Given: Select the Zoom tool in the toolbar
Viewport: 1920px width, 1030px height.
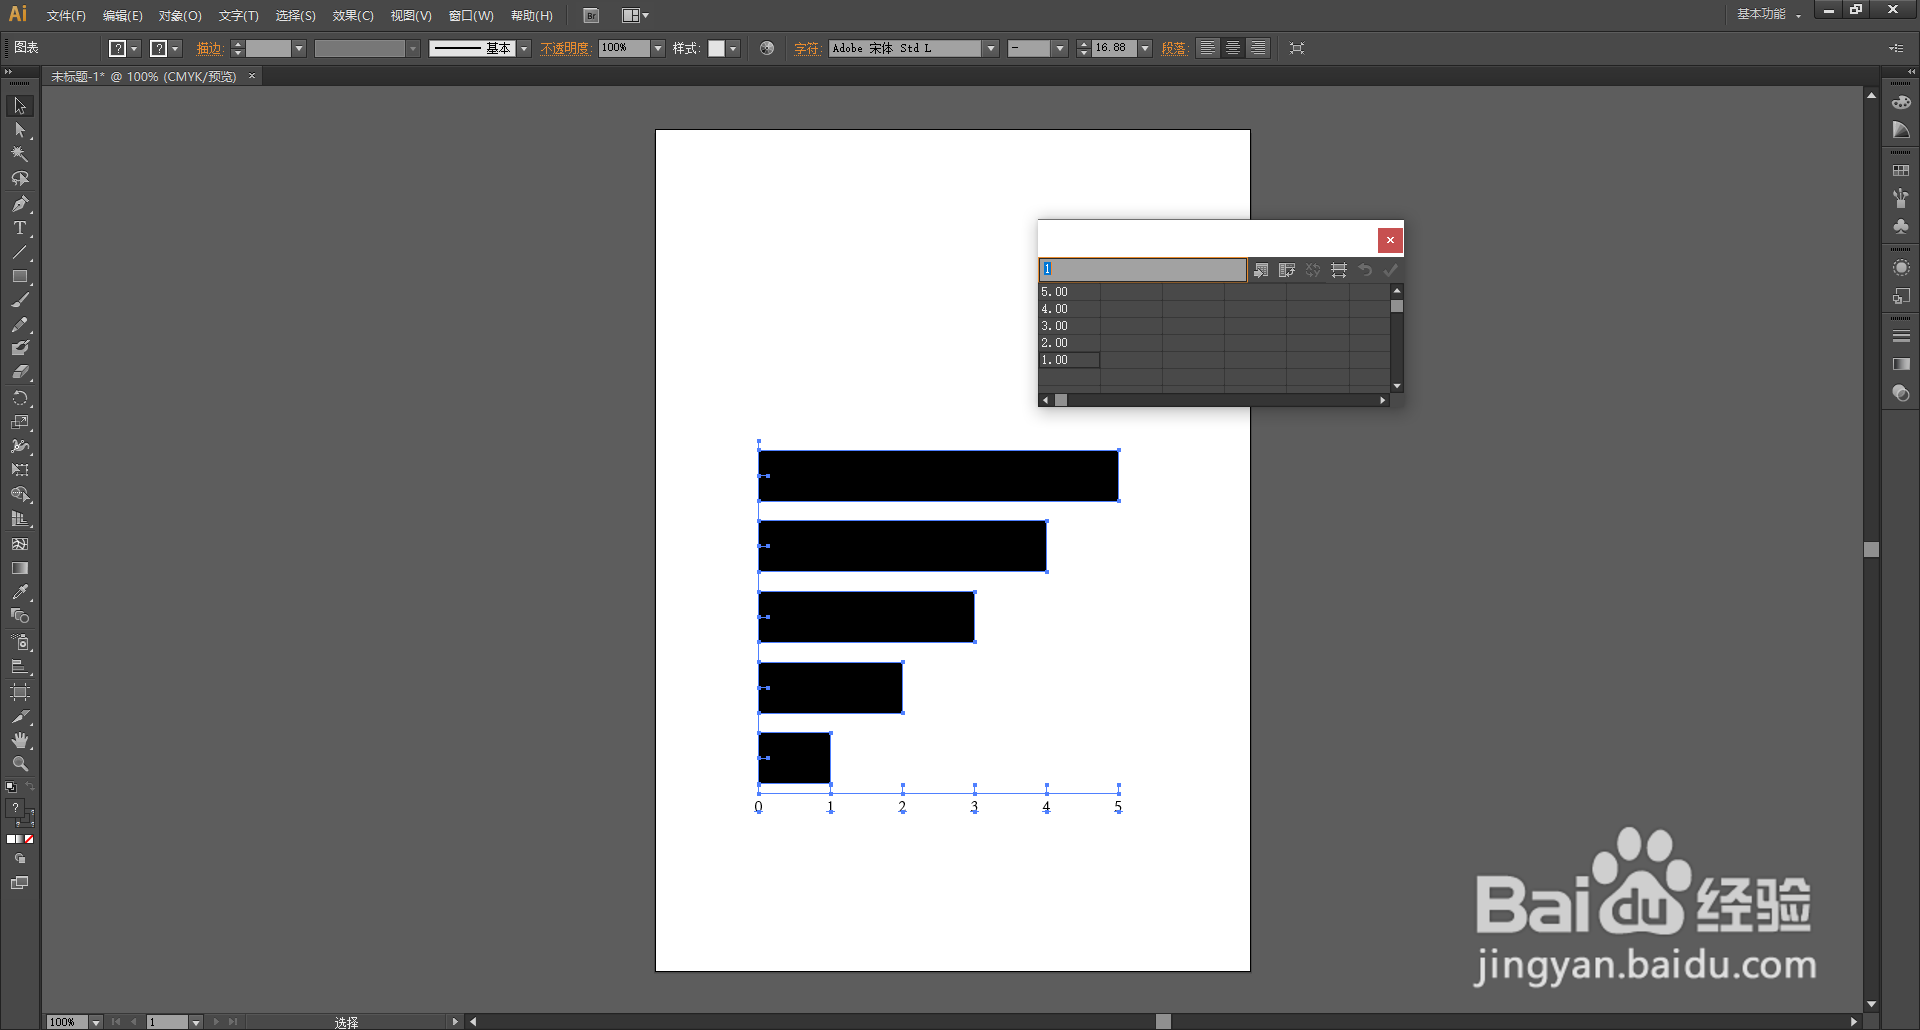Looking at the screenshot, I should click(19, 763).
